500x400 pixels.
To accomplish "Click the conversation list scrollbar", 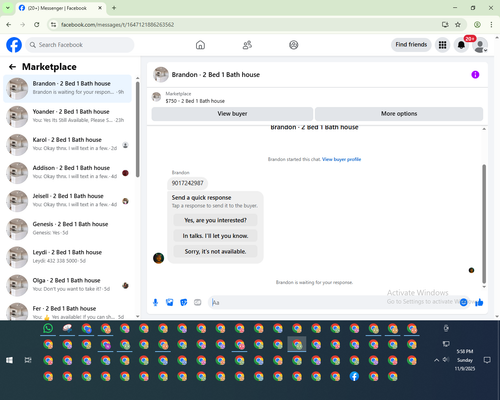I will [138, 129].
